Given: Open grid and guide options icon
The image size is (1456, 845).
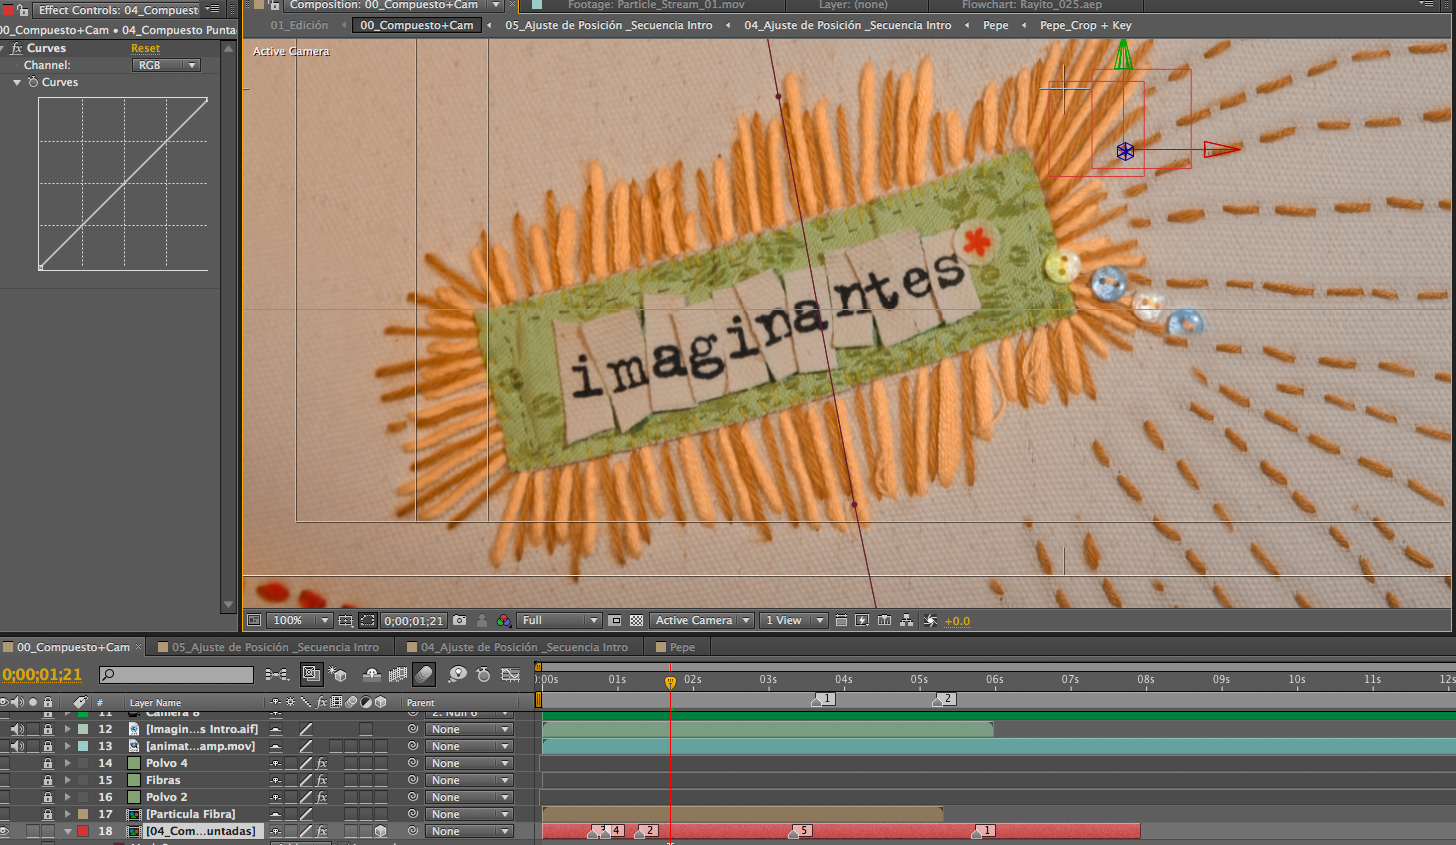Looking at the screenshot, I should point(345,620).
